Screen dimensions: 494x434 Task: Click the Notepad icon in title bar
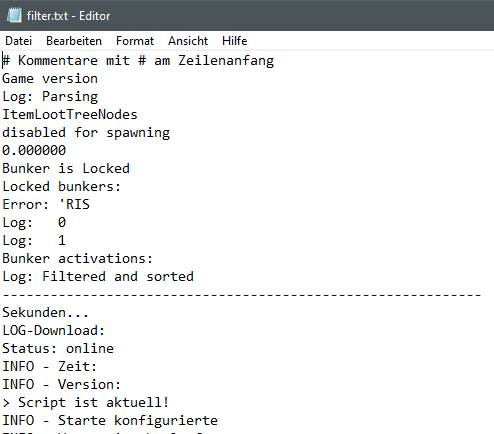[14, 15]
